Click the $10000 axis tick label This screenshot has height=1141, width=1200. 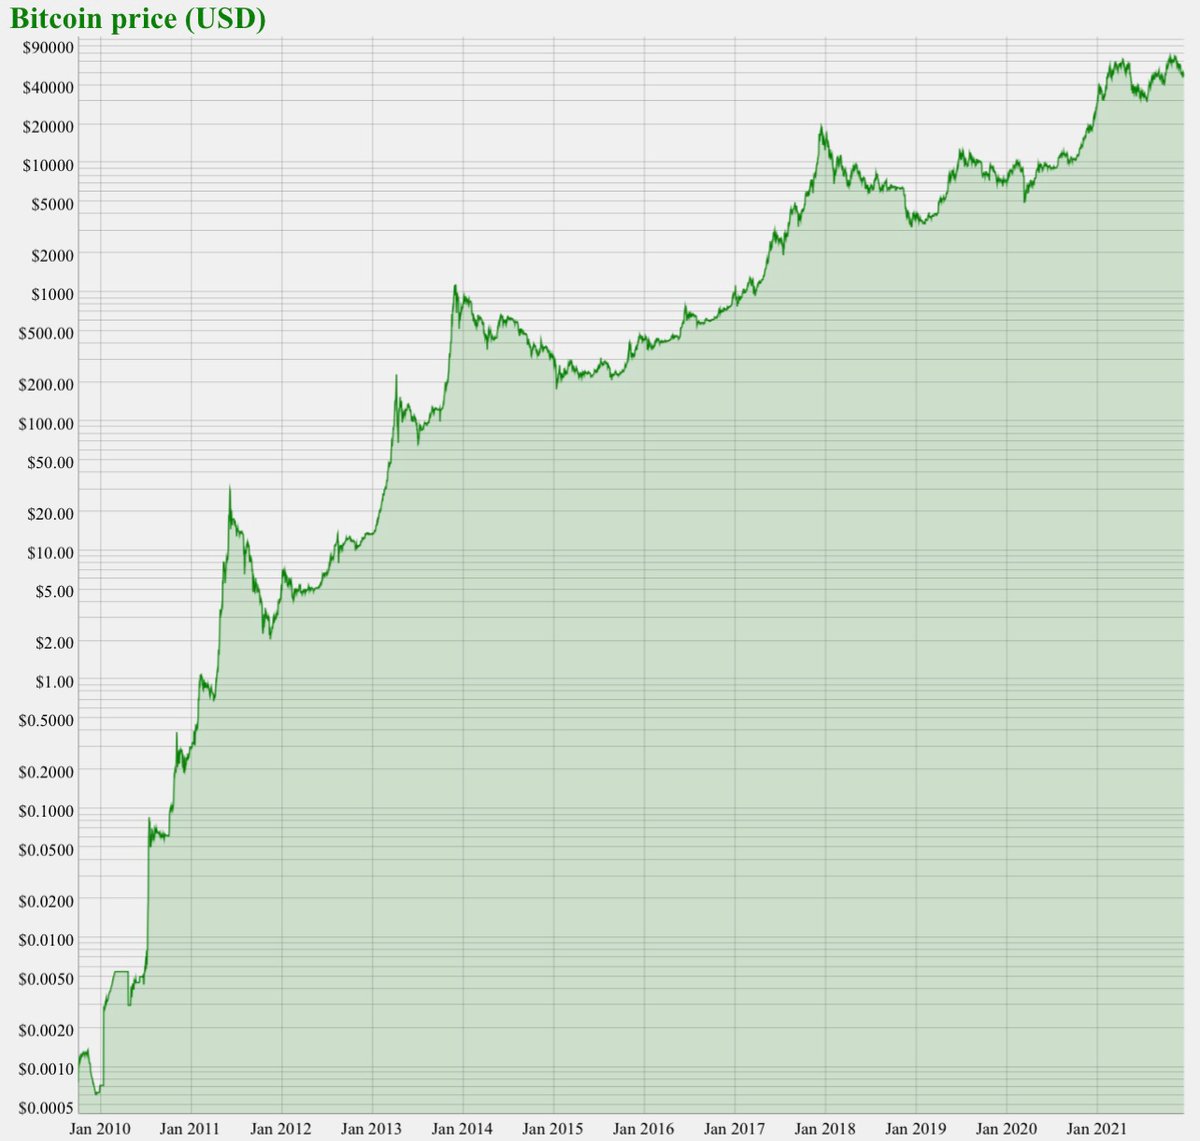coord(50,165)
